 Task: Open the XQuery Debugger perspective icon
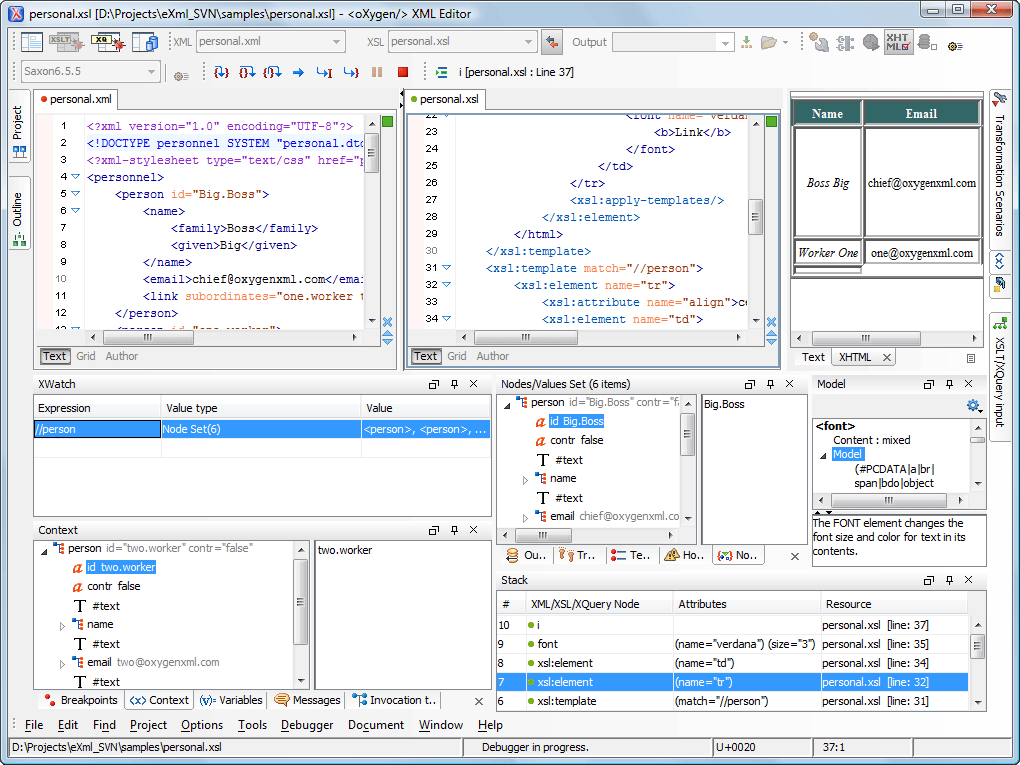(x=108, y=42)
